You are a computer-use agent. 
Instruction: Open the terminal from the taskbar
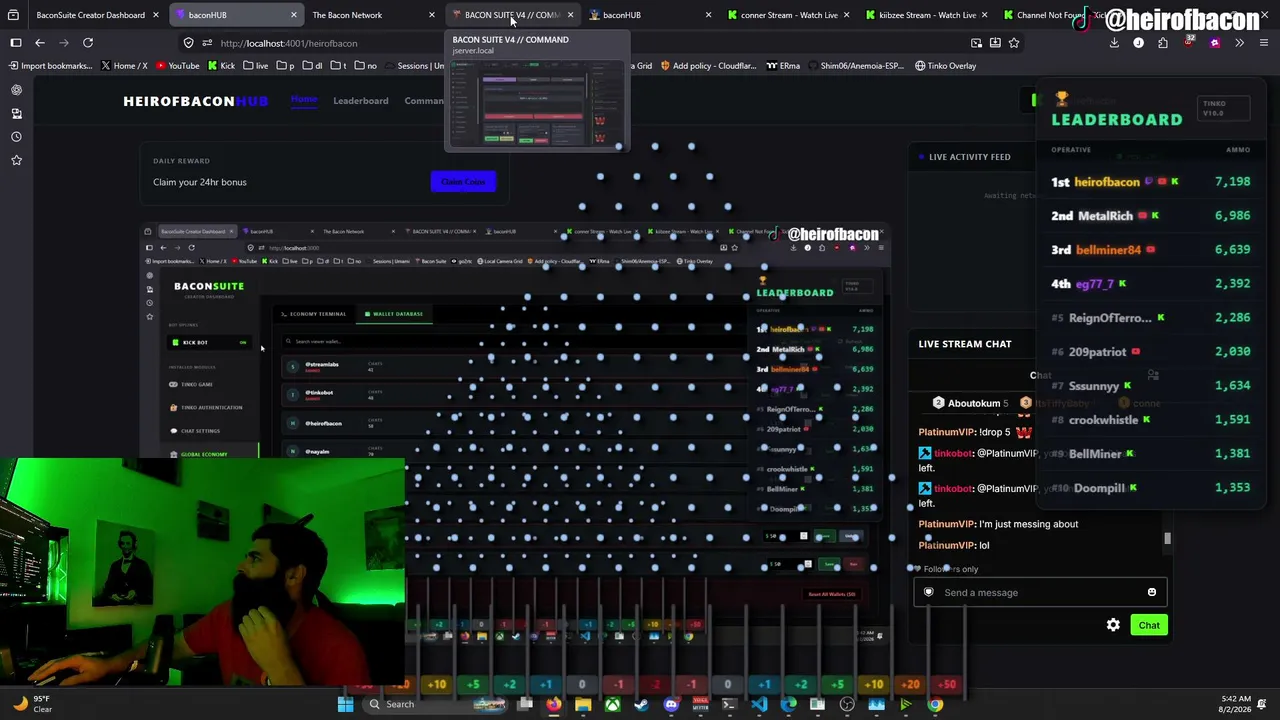pos(729,704)
